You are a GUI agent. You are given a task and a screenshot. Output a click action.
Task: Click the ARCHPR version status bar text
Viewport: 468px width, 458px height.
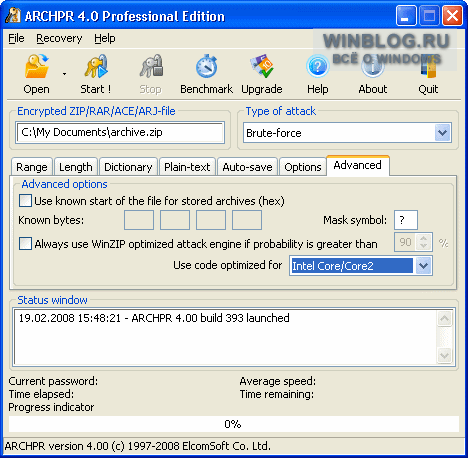coord(138,446)
